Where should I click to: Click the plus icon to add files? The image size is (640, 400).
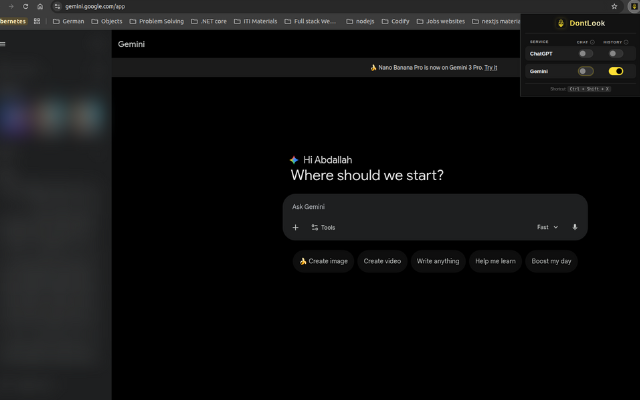click(295, 227)
